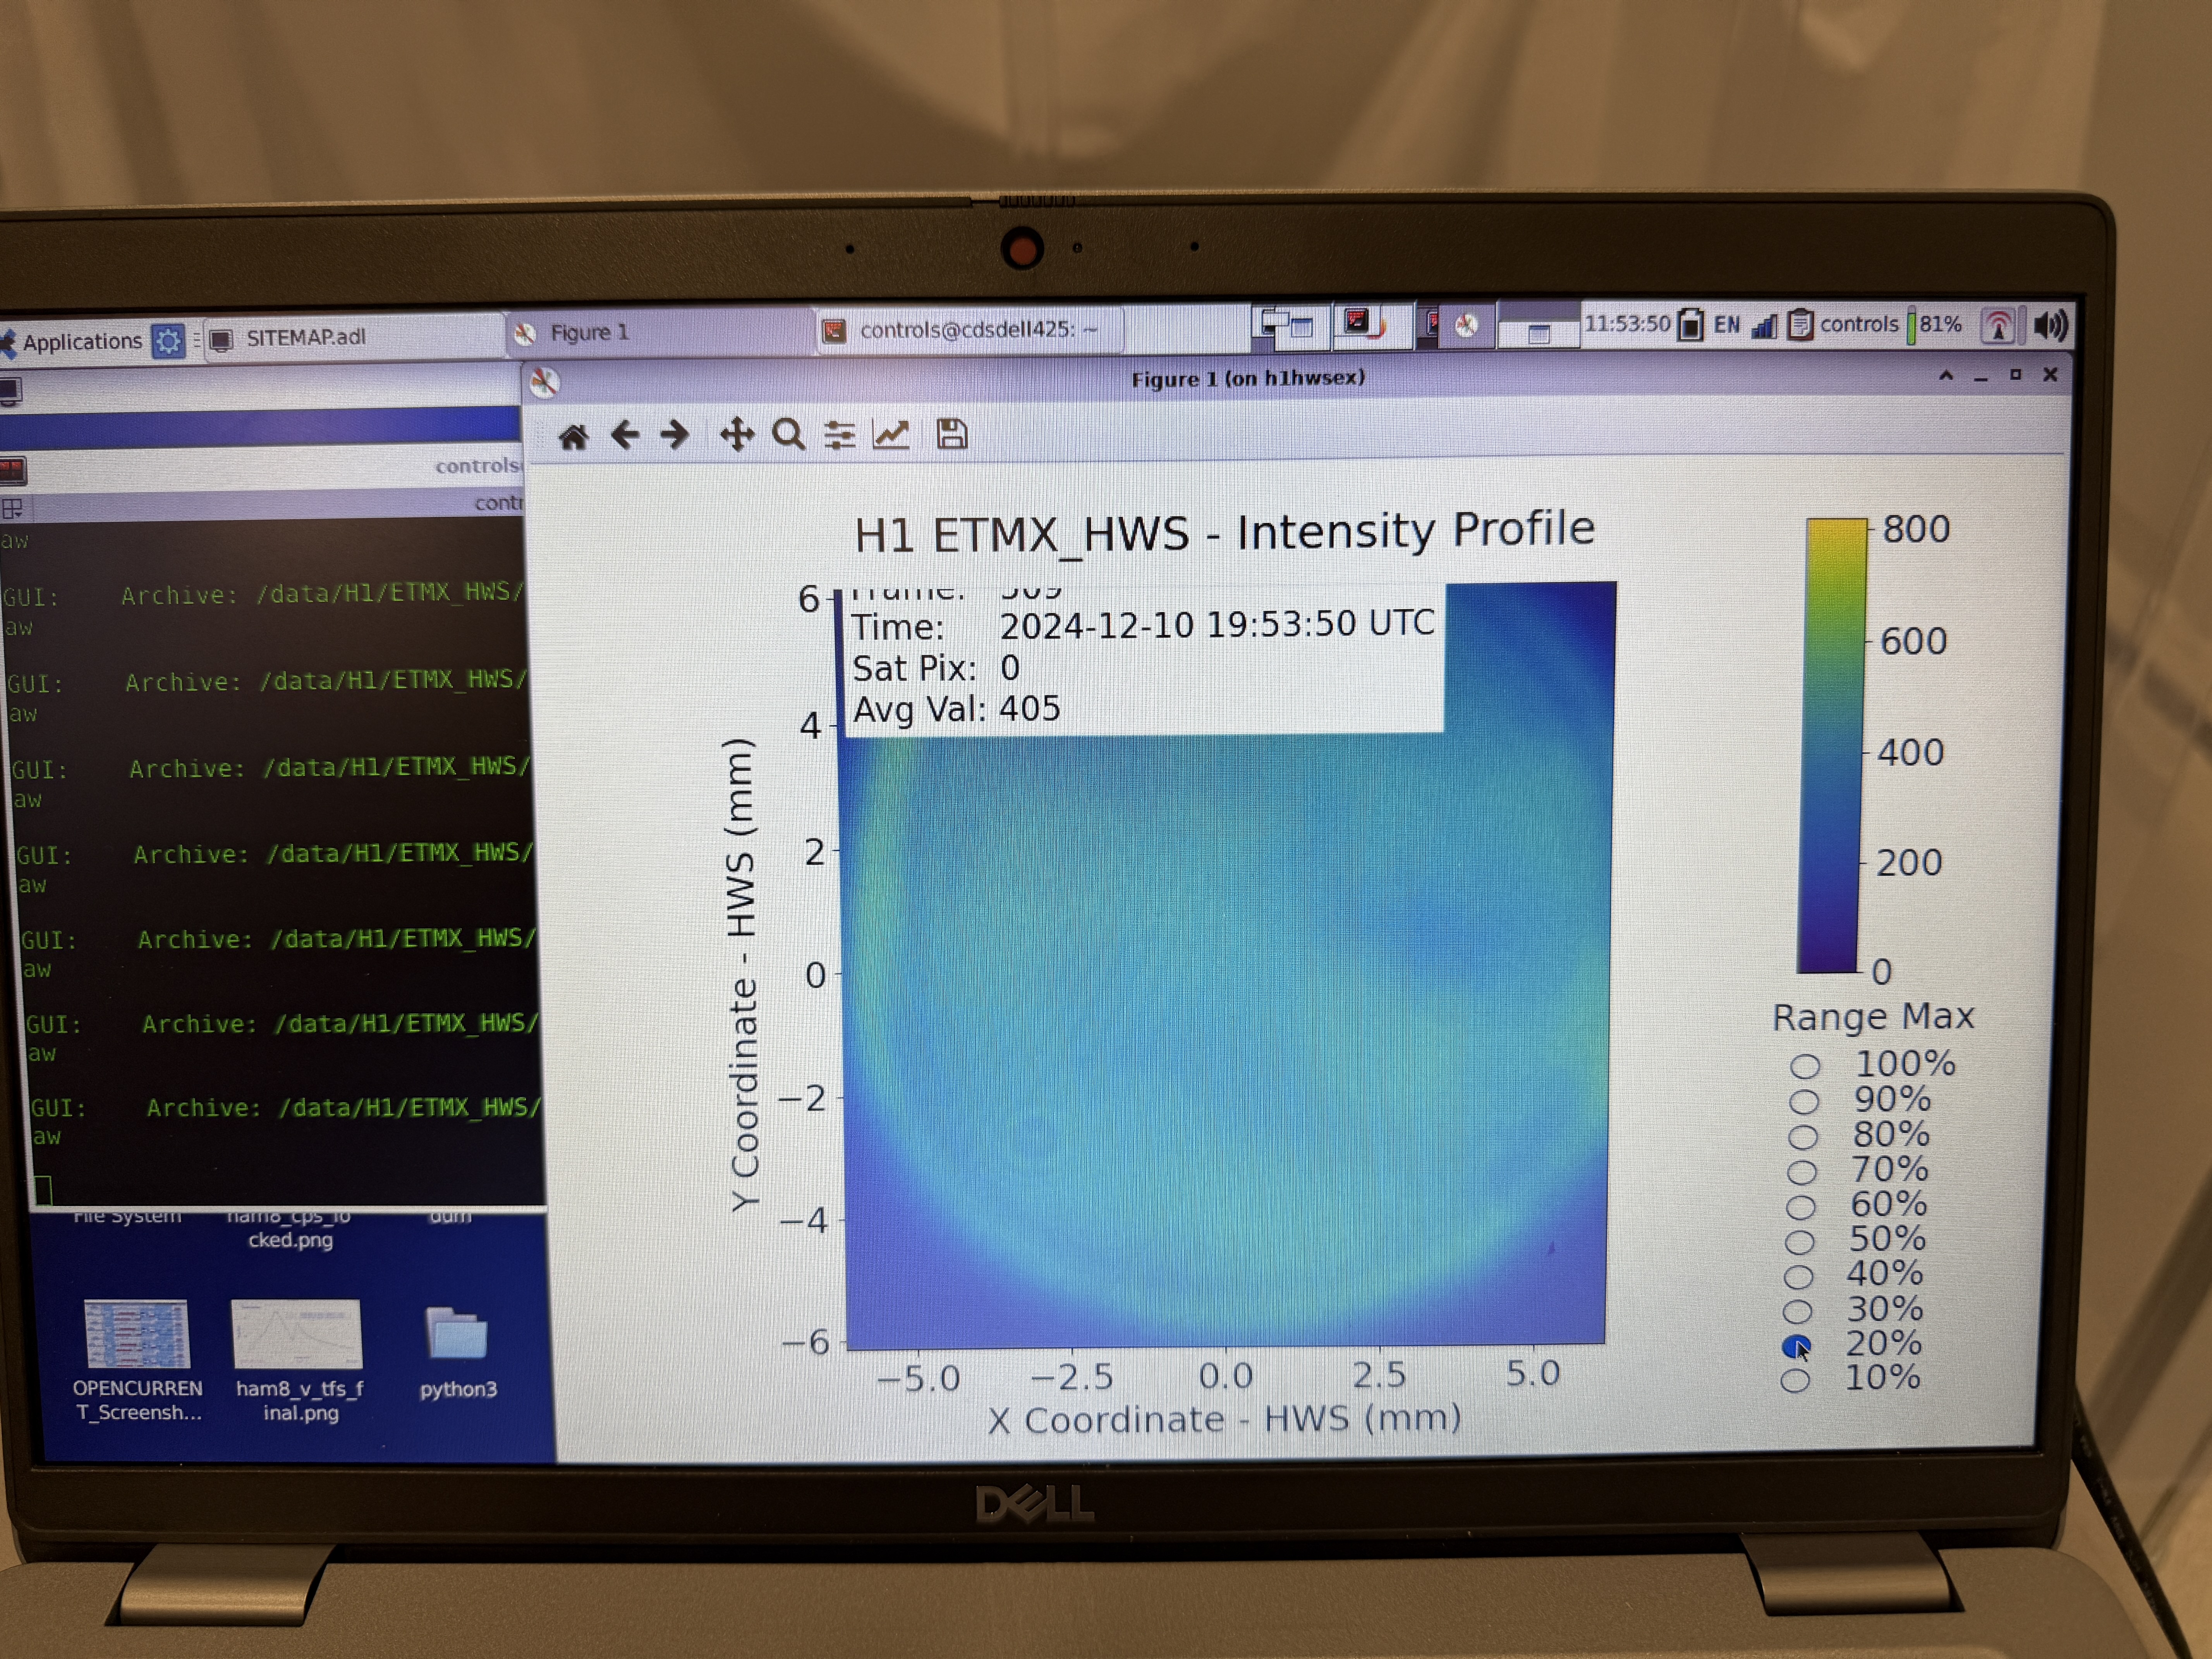Go back to previous plot view

click(625, 435)
